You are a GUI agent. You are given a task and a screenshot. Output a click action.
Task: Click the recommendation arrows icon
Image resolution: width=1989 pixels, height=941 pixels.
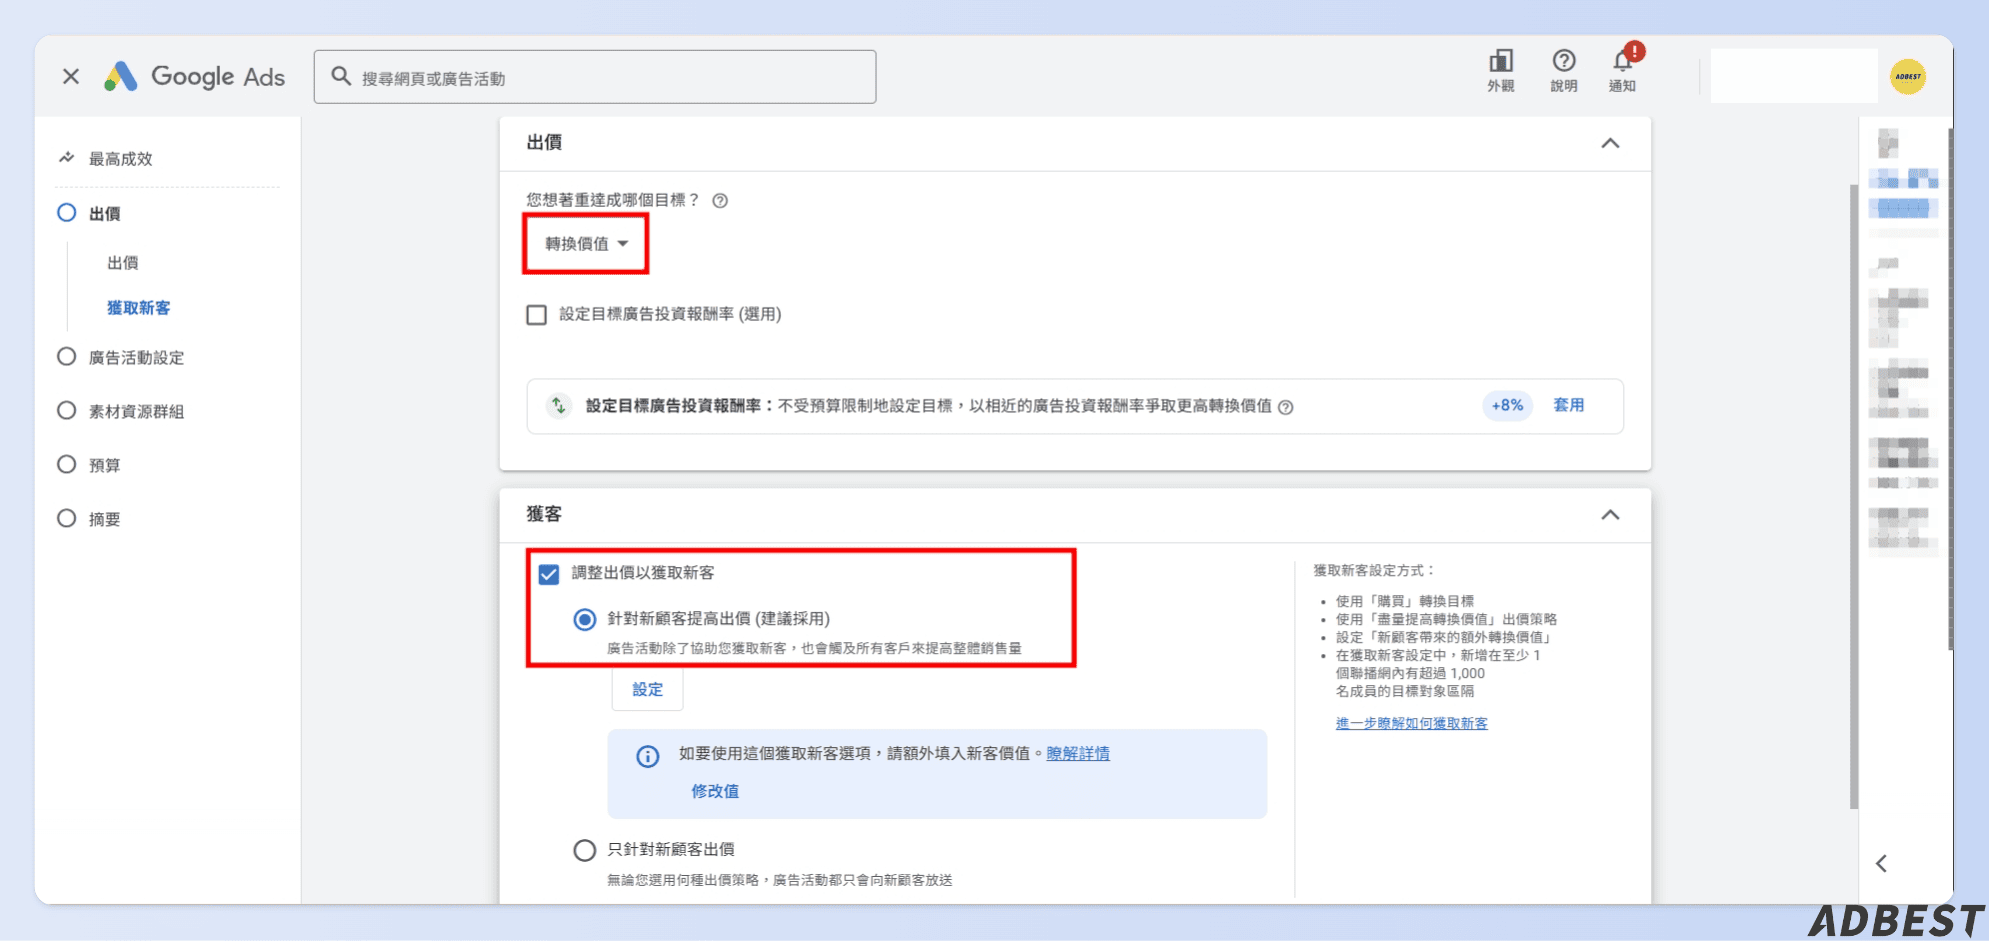(x=558, y=405)
